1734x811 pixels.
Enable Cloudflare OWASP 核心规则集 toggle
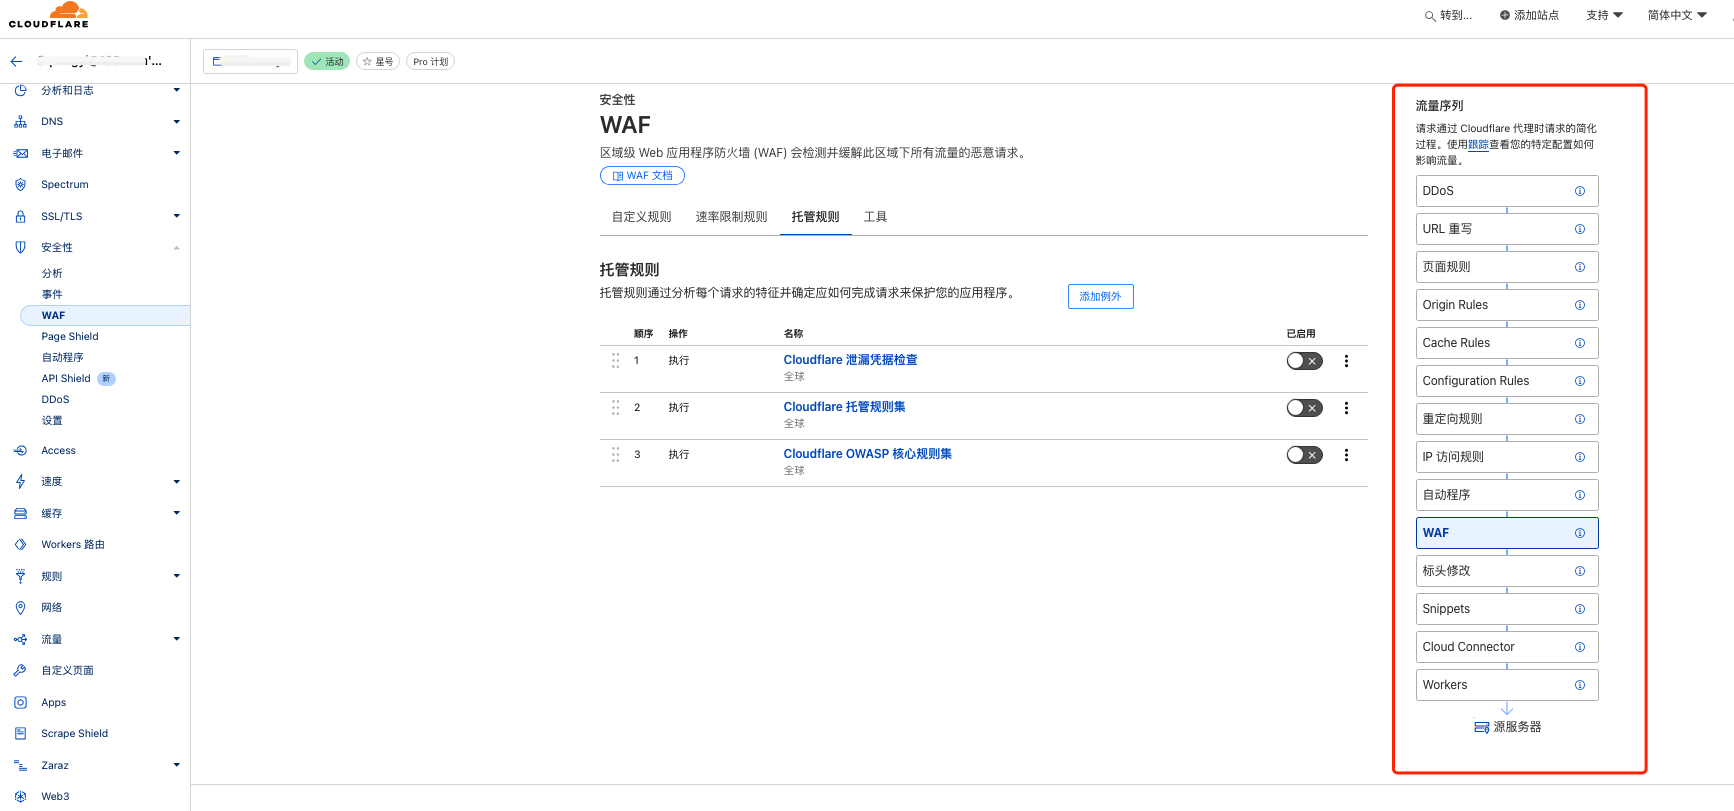tap(1304, 455)
